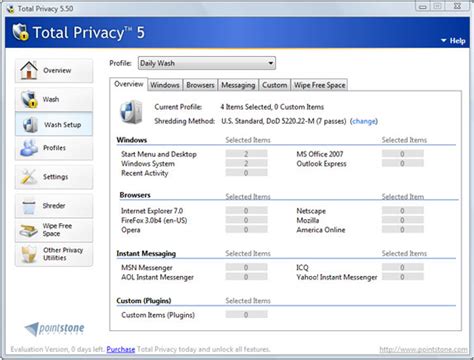The image size is (474, 360).
Task: Click the Browsers section heading
Action: coord(135,195)
